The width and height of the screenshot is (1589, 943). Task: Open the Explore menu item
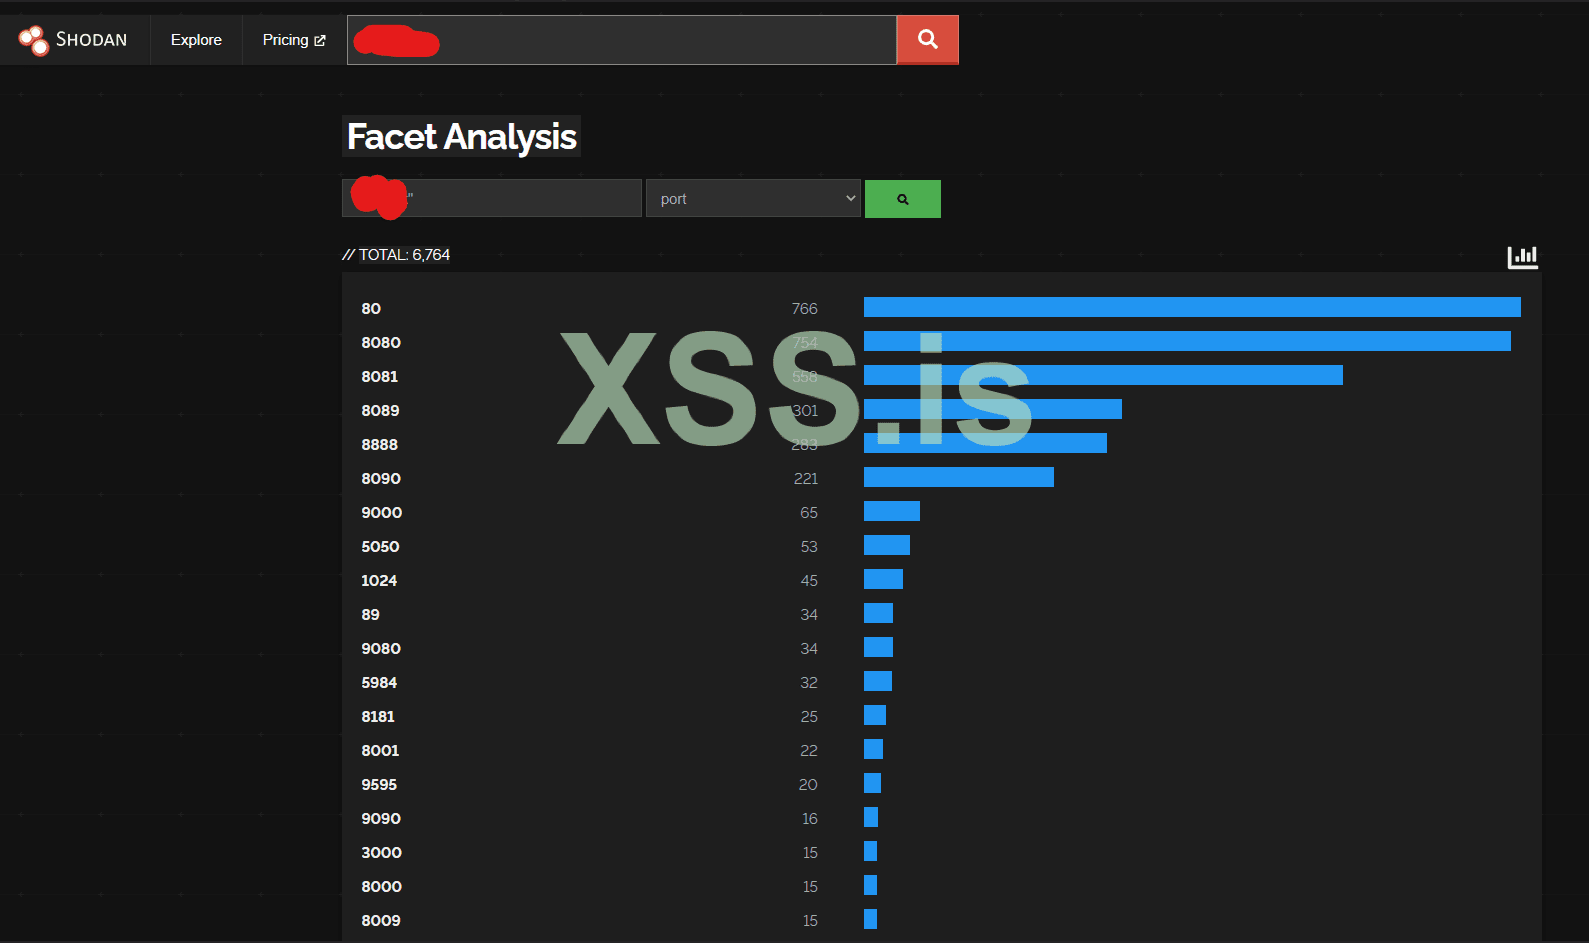click(196, 40)
